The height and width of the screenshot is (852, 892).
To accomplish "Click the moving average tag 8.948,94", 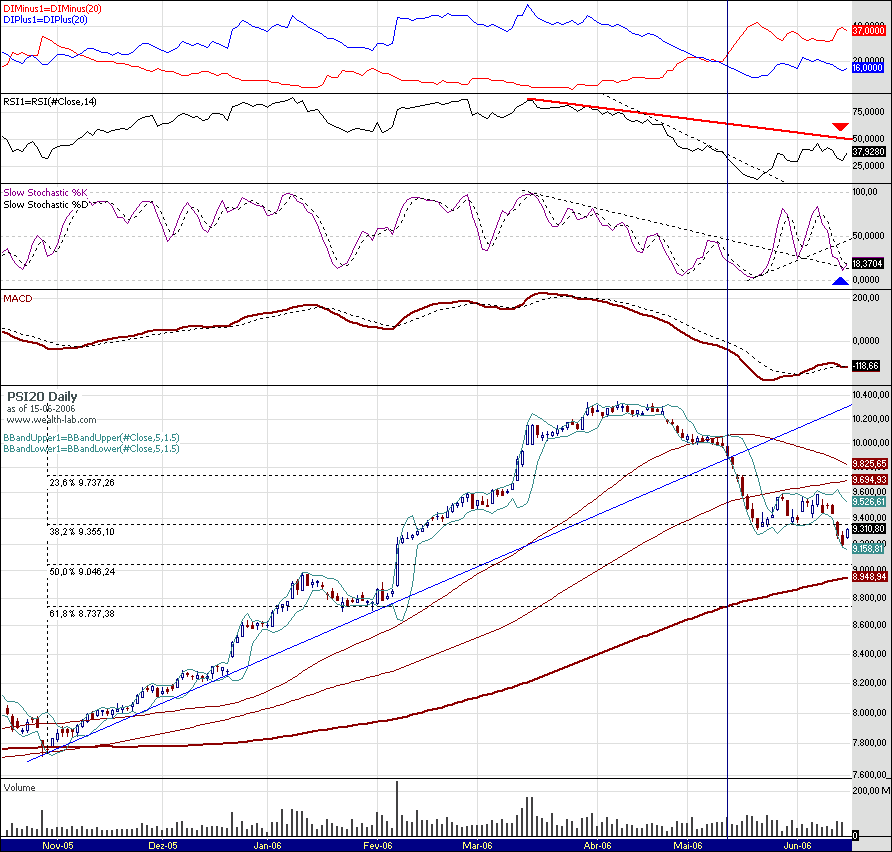I will click(869, 577).
